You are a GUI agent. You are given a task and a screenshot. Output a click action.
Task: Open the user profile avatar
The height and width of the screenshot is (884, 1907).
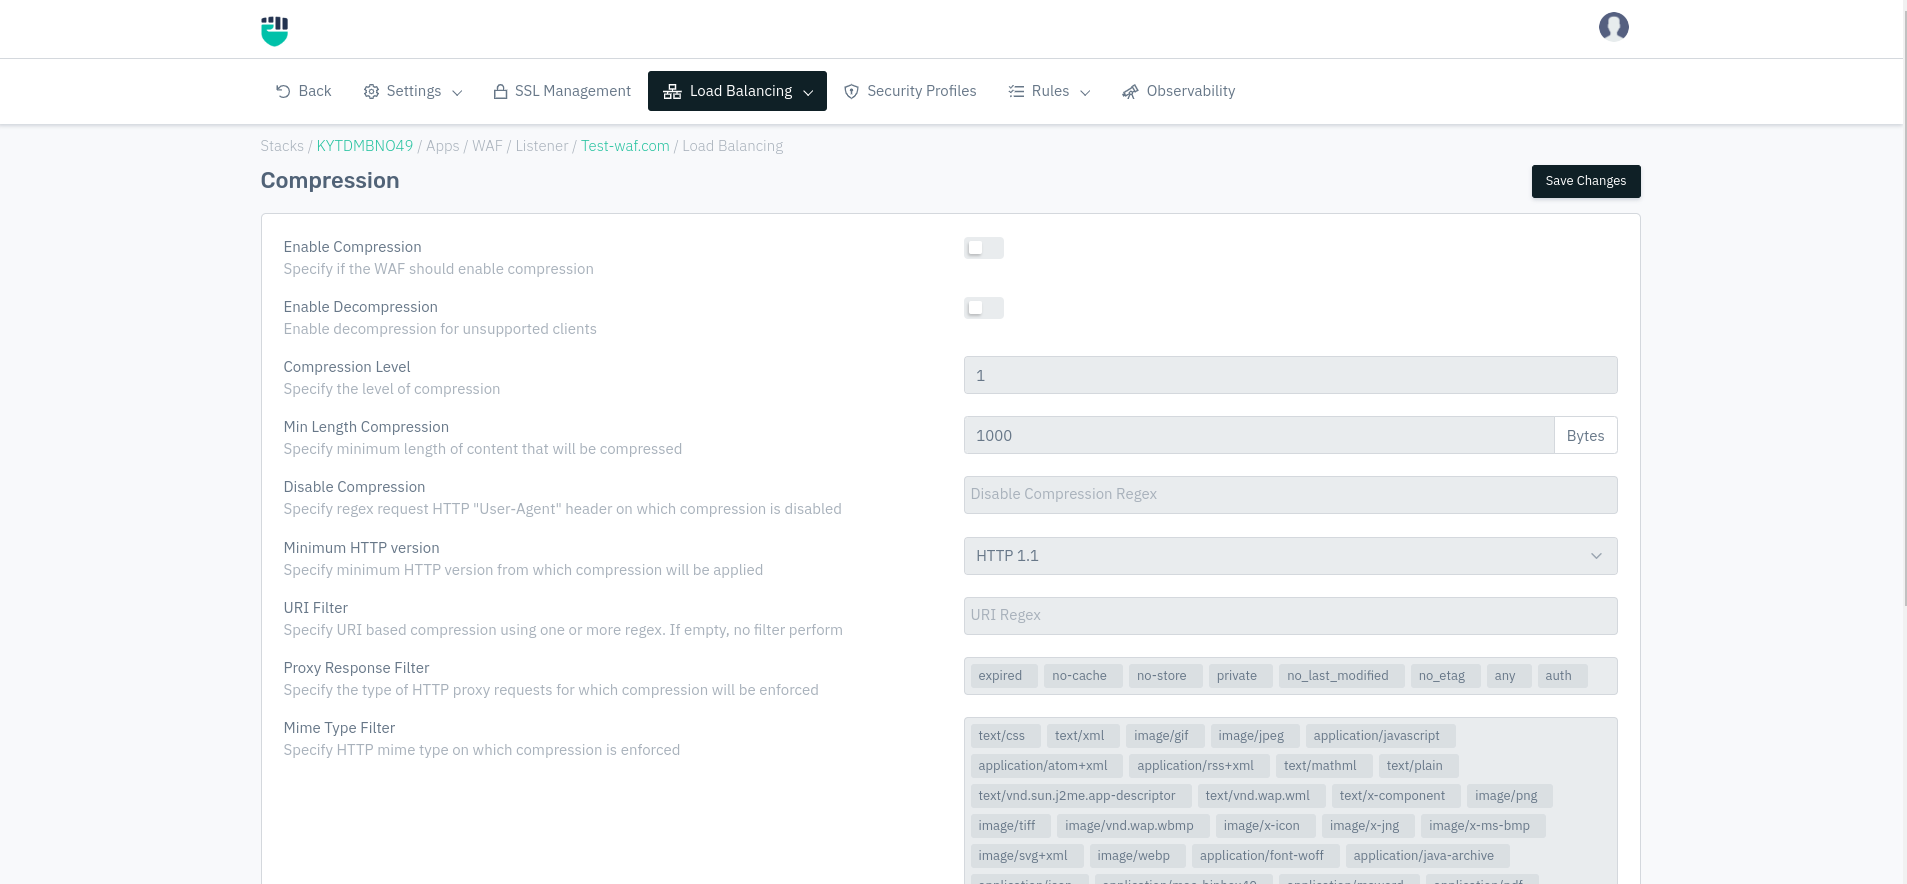[1613, 27]
